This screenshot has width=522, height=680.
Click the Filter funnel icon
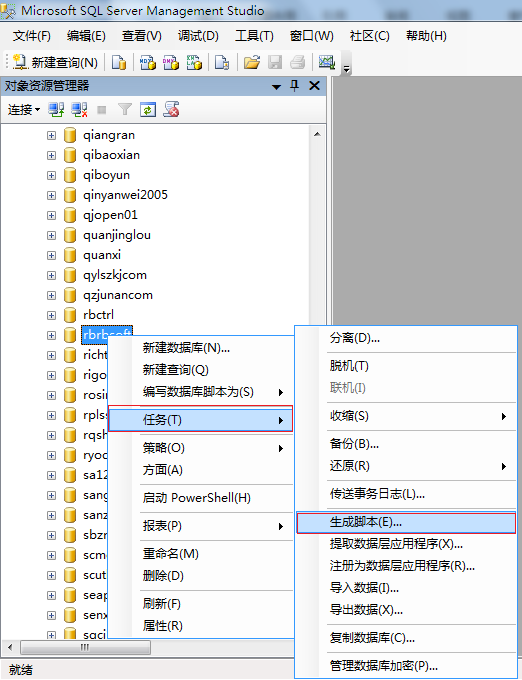coord(125,110)
